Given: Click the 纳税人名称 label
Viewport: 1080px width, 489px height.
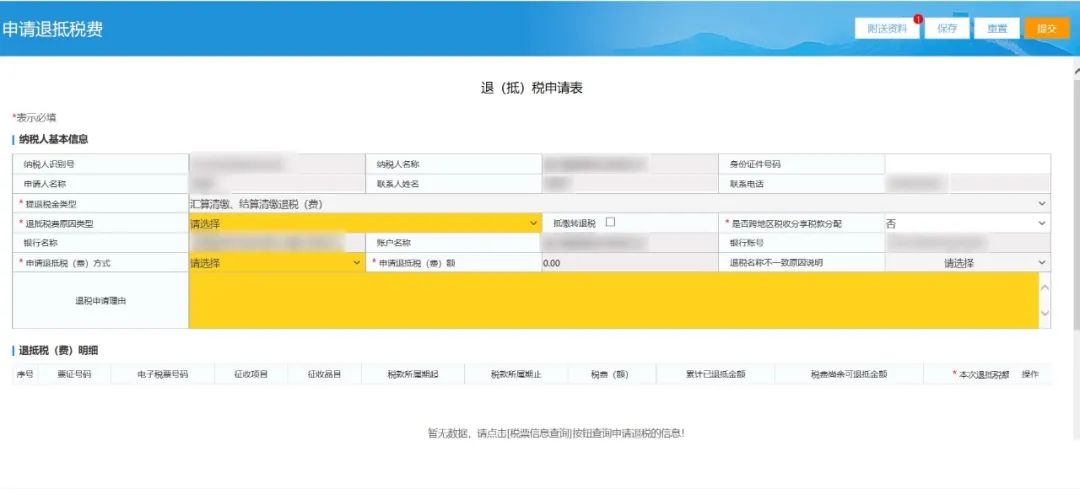Looking at the screenshot, I should point(397,164).
